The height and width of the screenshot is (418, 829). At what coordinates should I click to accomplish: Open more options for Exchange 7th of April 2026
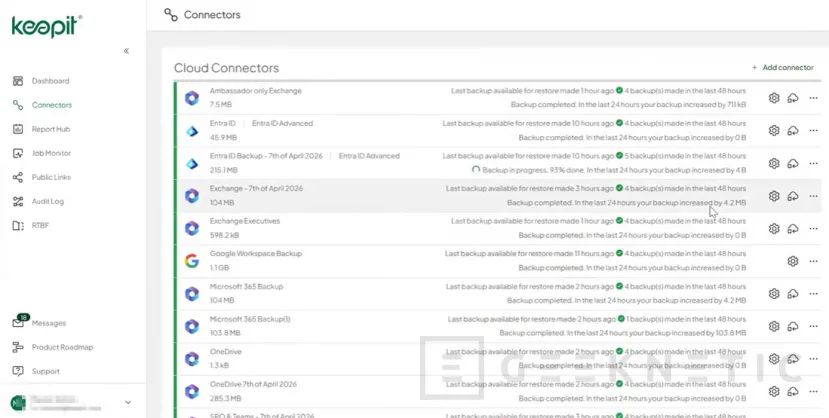[813, 196]
